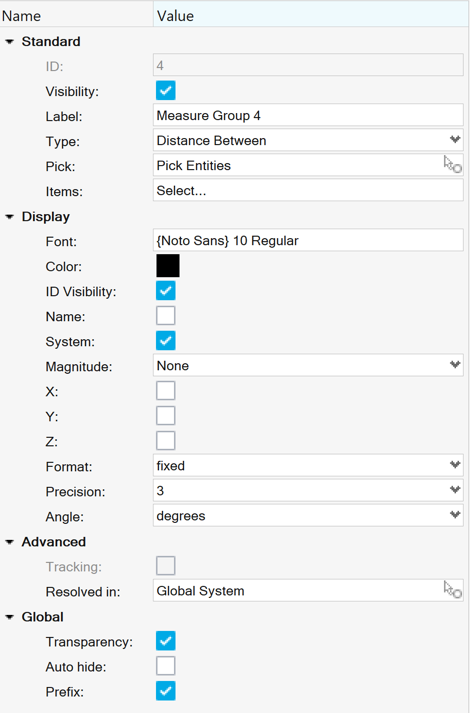Screen dimensions: 470x713
Task: Click the black Color swatch
Action: [x=168, y=266]
